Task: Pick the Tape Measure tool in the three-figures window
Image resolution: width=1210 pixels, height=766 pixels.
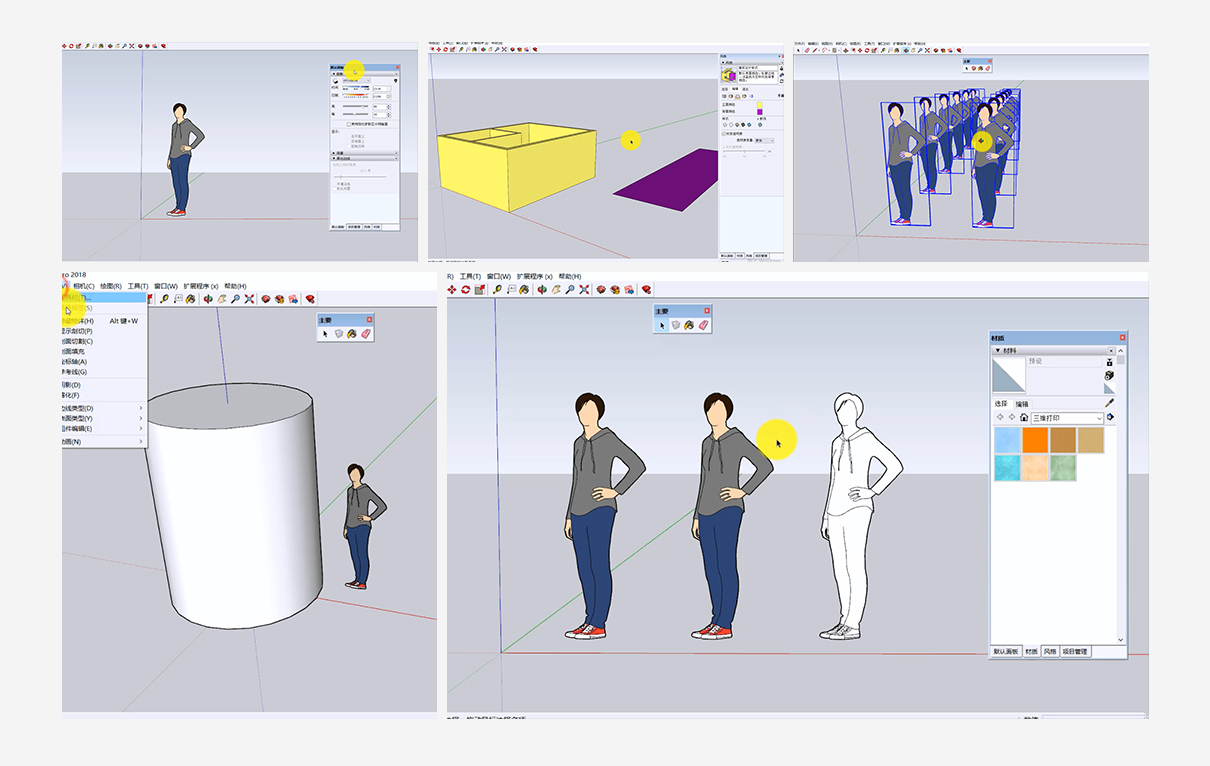Action: pos(497,290)
